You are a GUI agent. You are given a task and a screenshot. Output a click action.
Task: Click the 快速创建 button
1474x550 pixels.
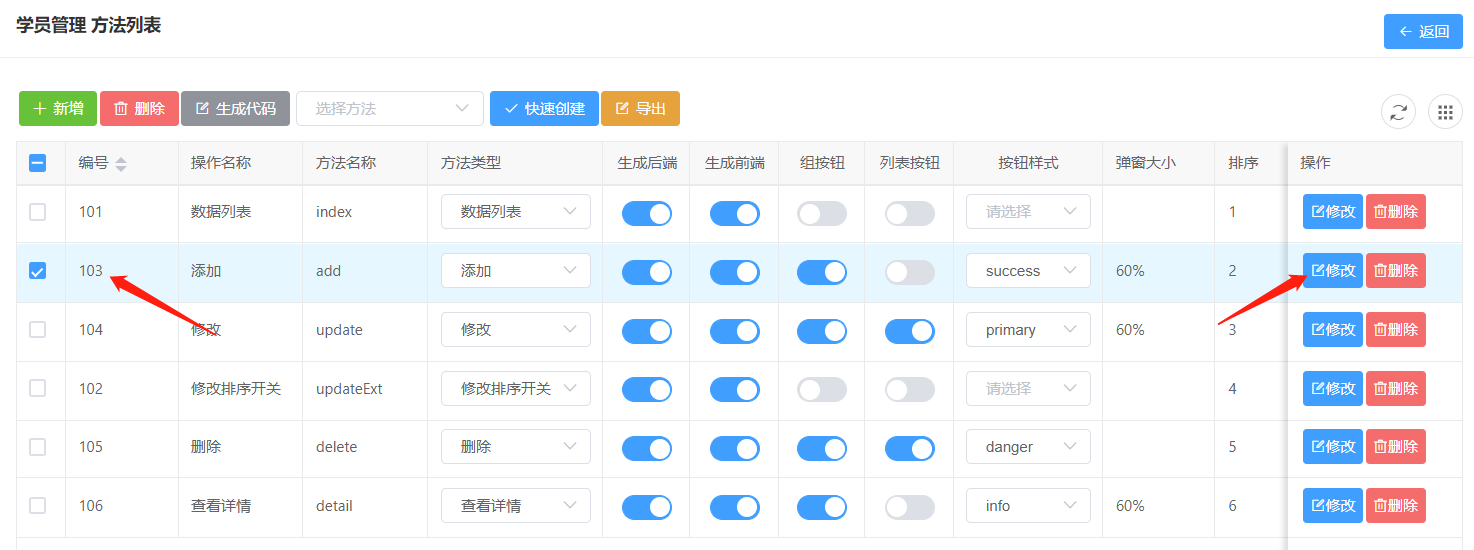544,108
